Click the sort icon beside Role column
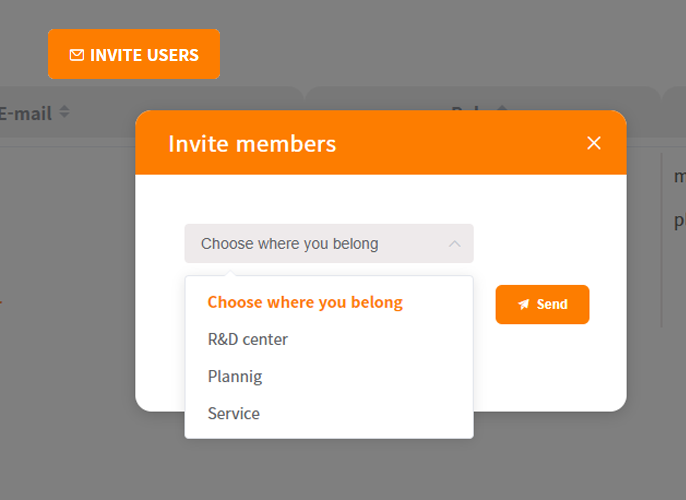Screen dimensions: 686x500 (502, 108)
